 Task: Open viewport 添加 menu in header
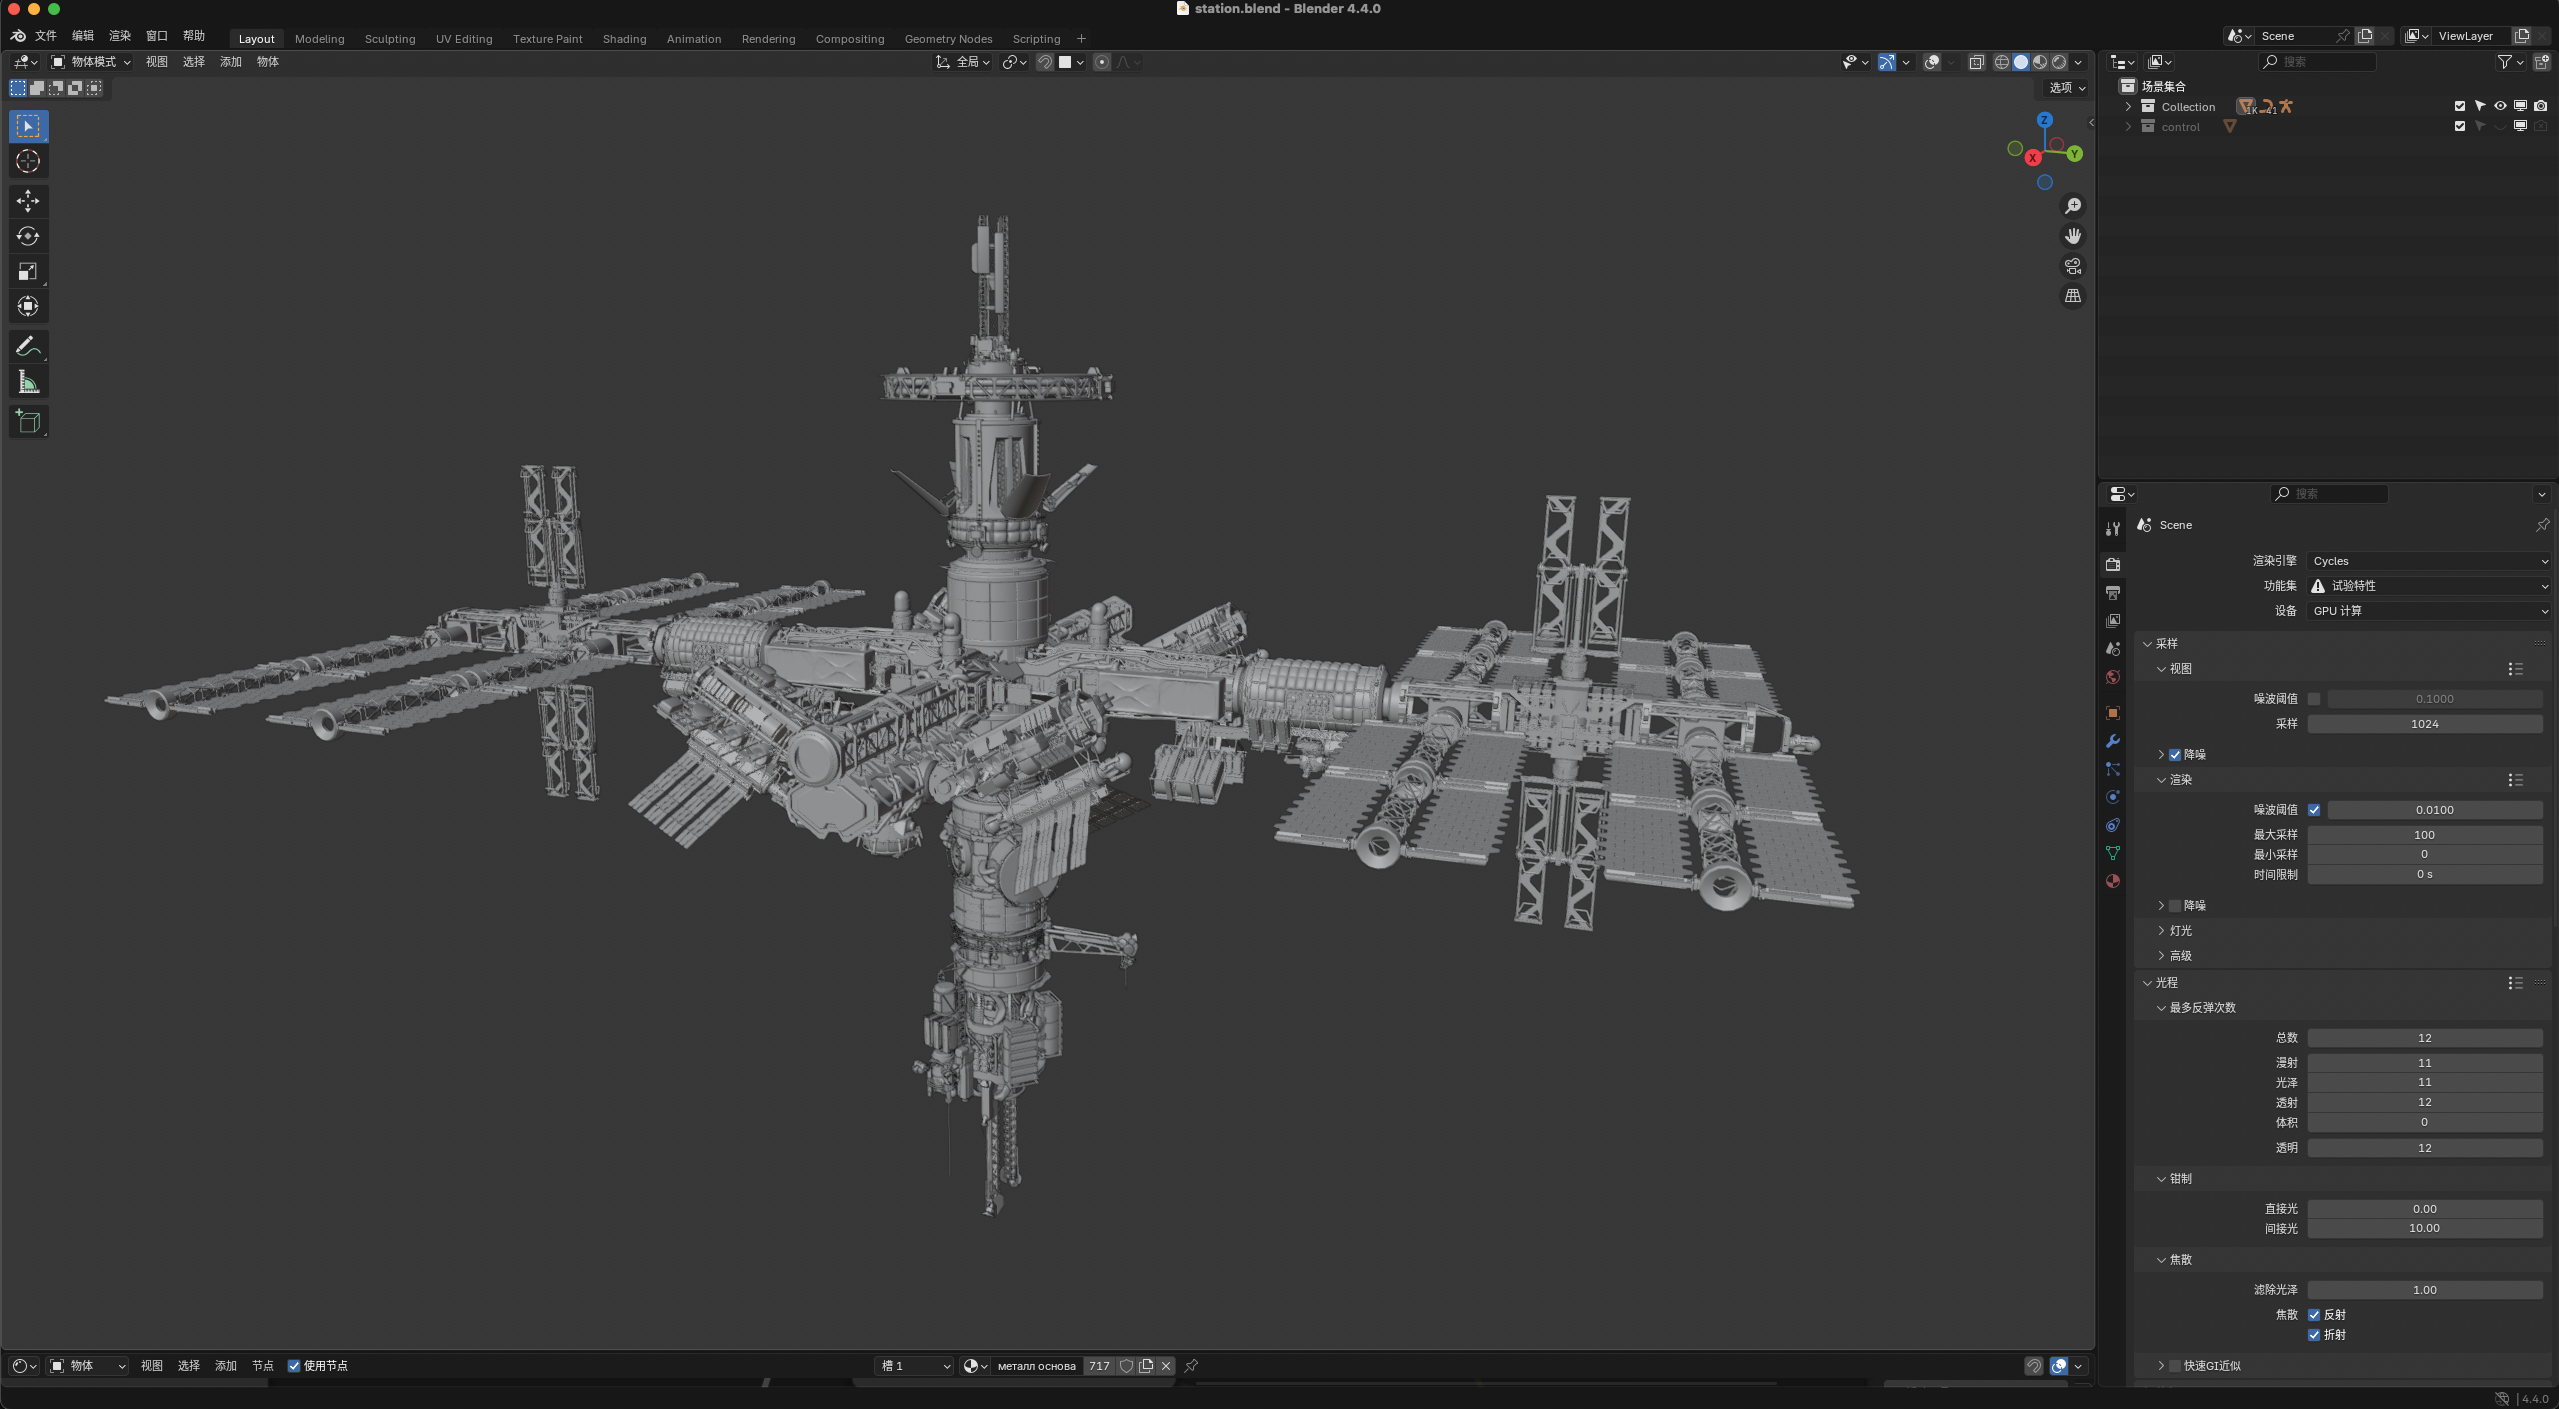pyautogui.click(x=231, y=62)
